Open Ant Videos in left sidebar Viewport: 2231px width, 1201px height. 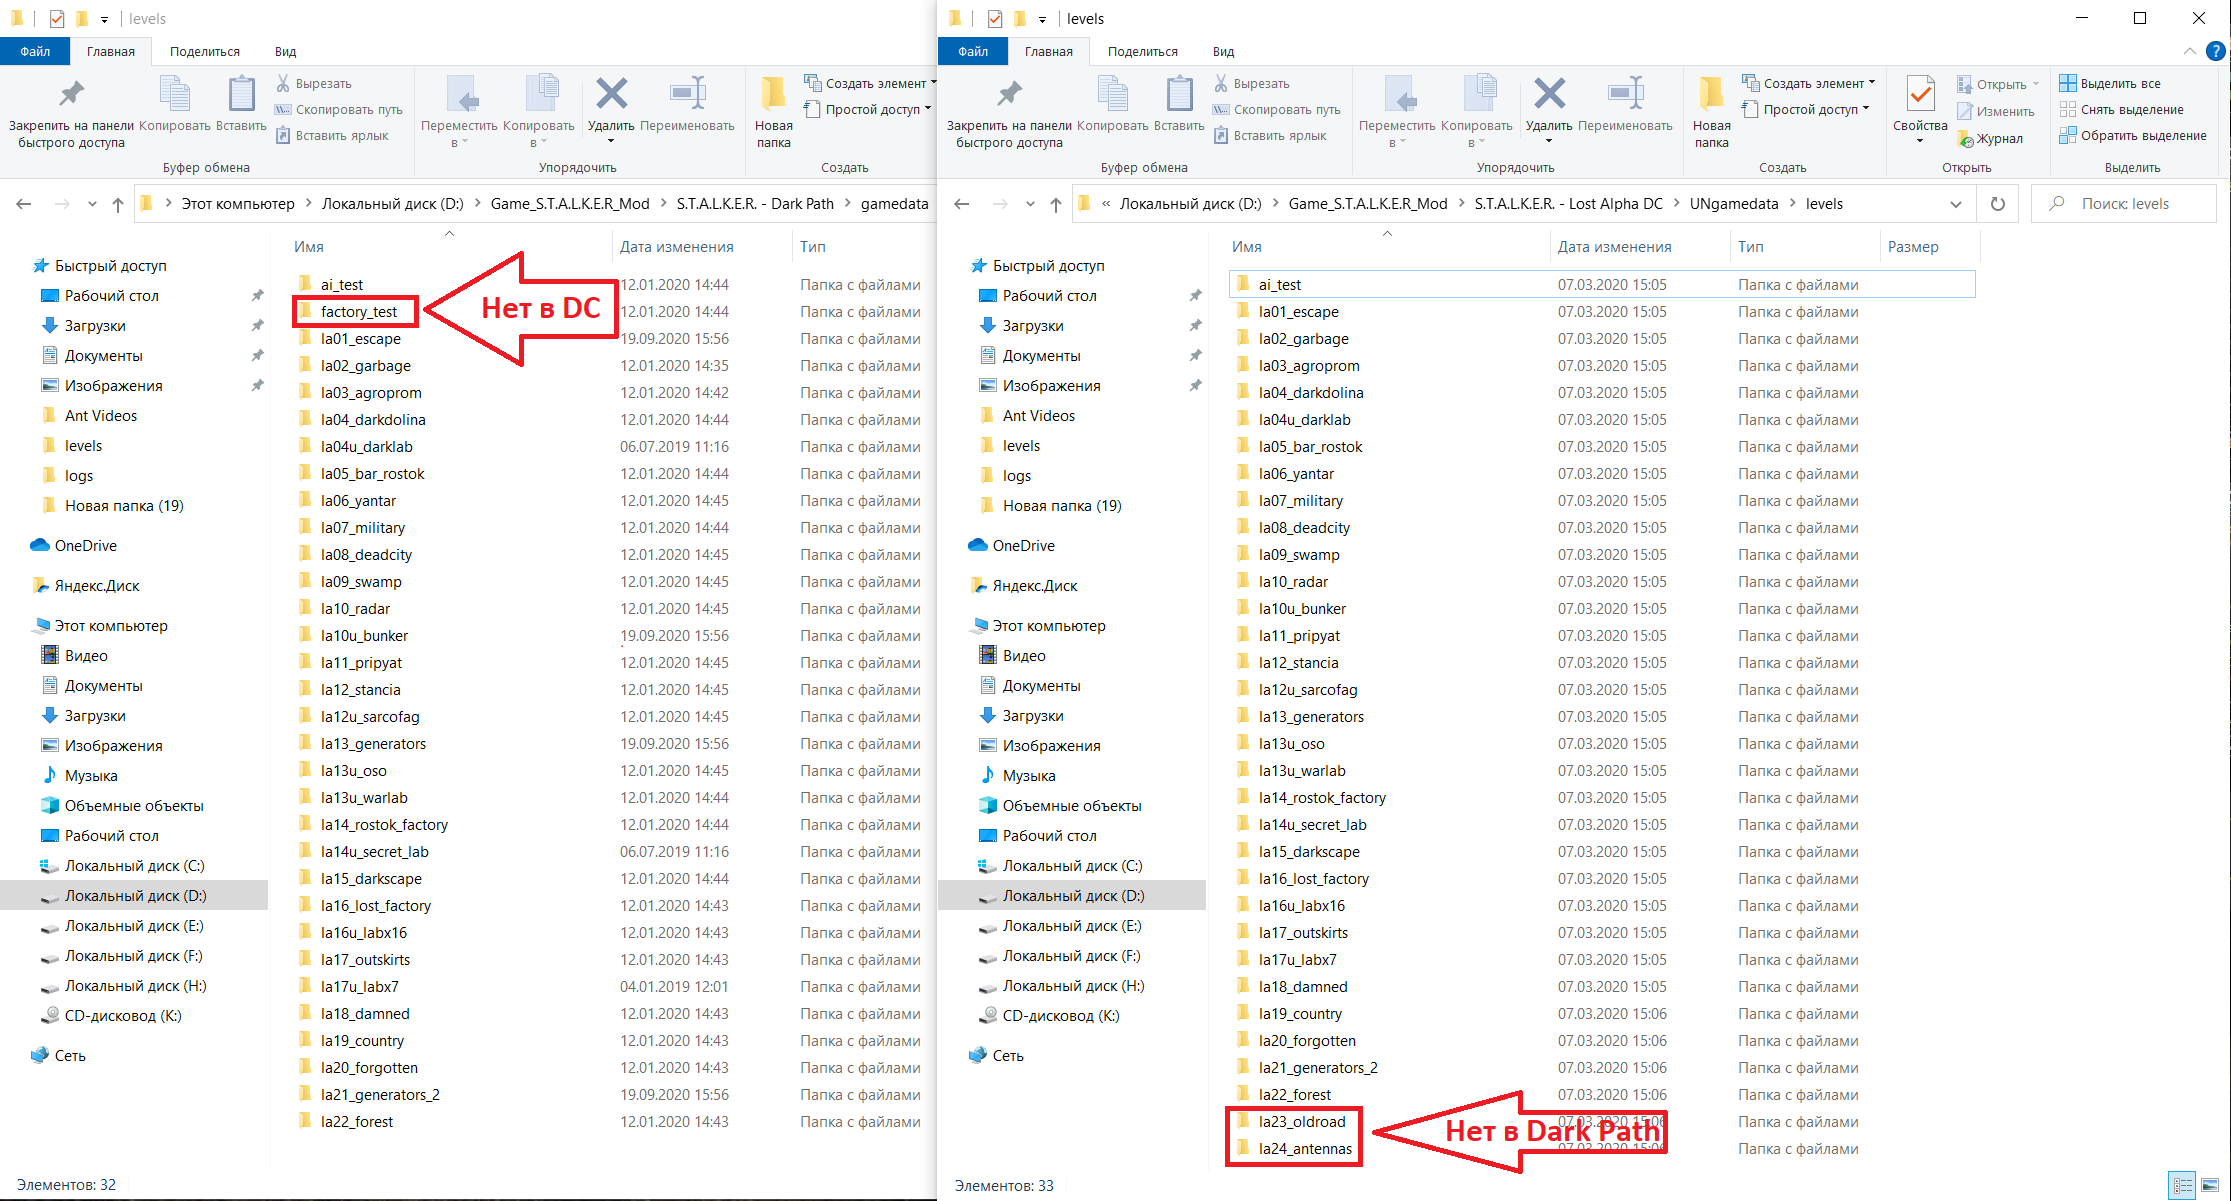click(101, 416)
